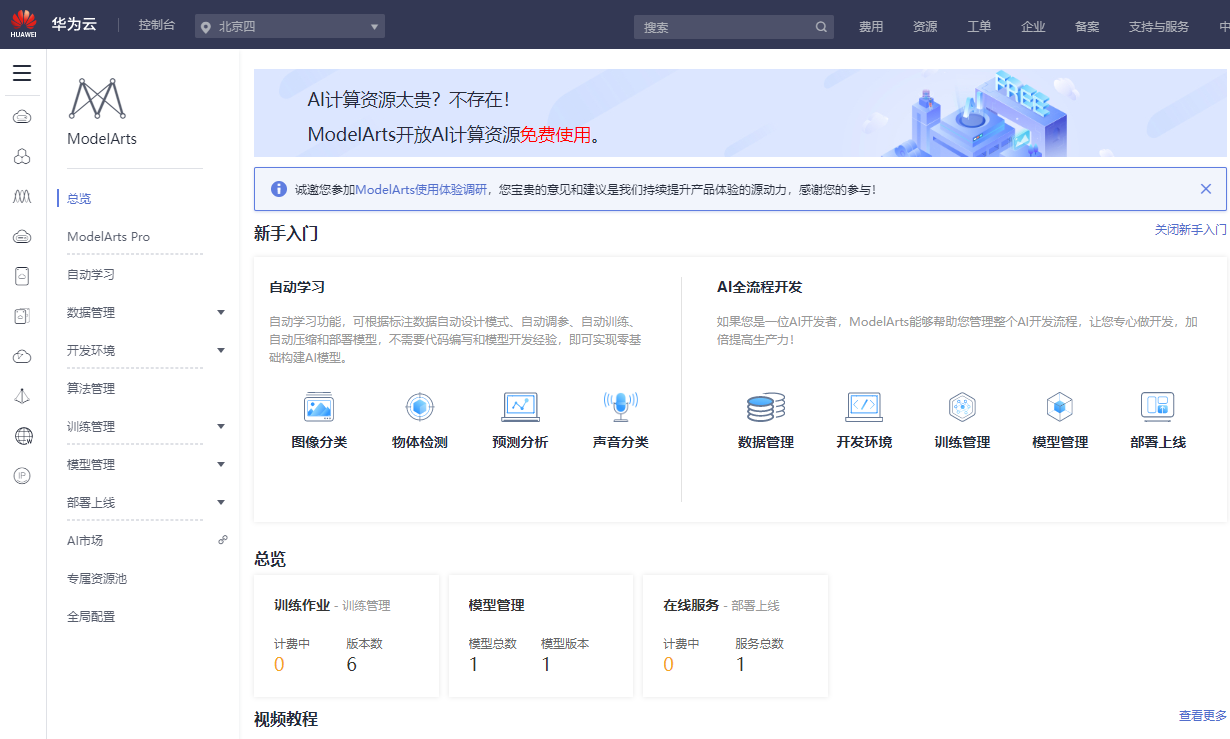Expand 数据管理 in the sidebar
The image size is (1230, 739).
click(221, 312)
